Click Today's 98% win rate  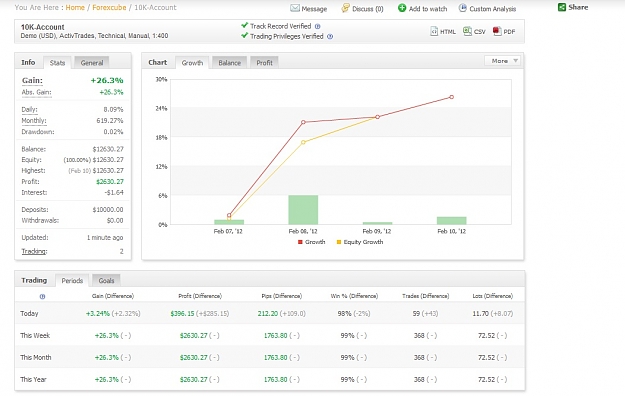tap(344, 313)
